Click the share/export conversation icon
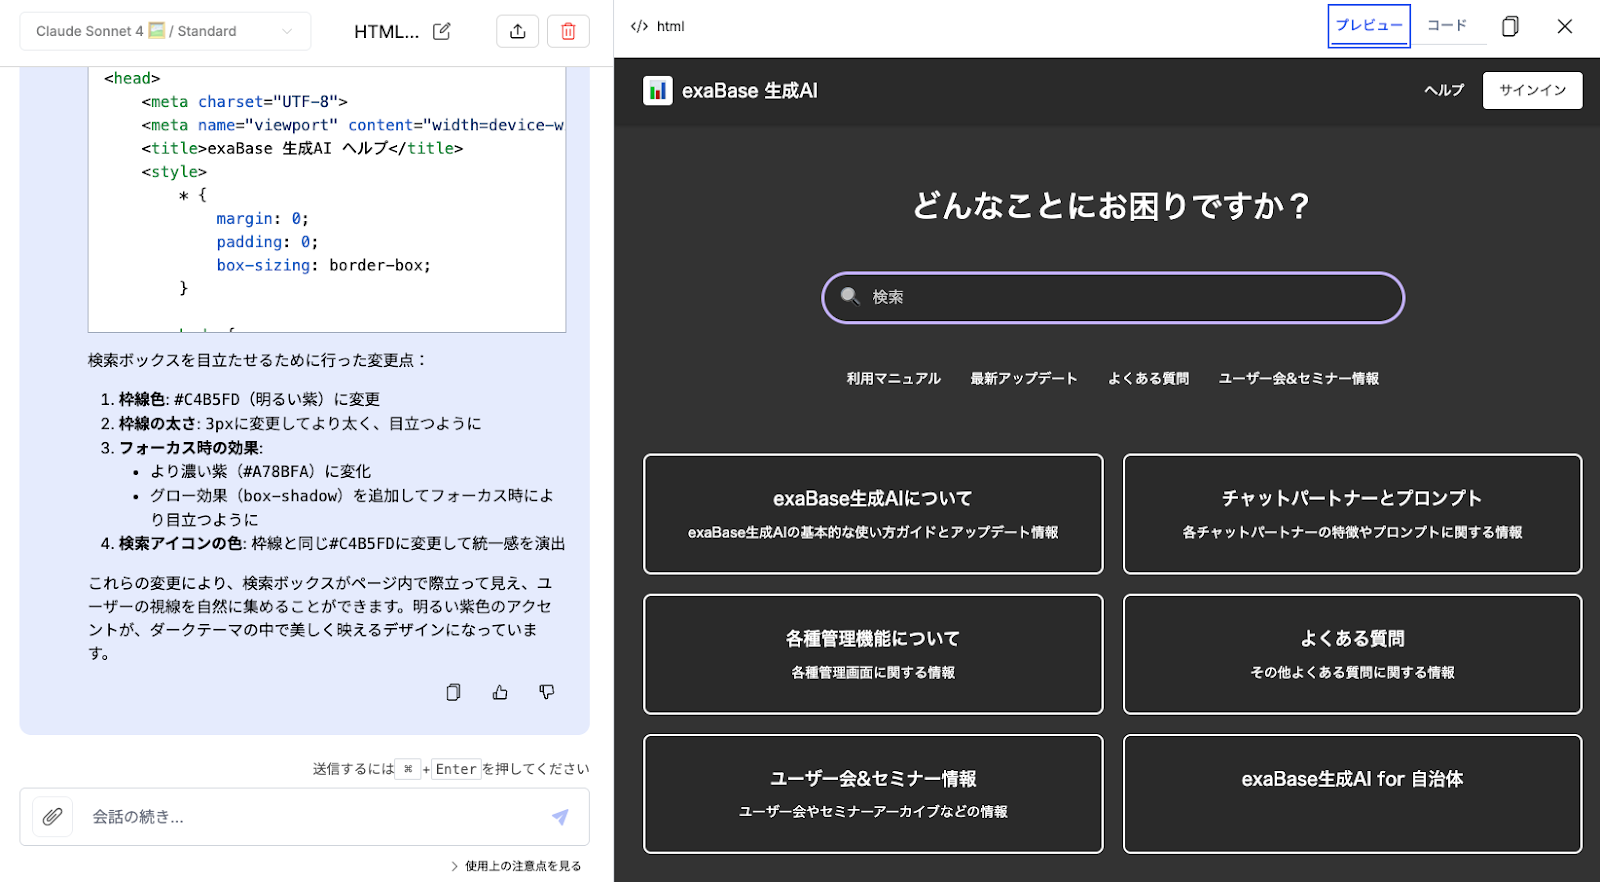1600x882 pixels. click(x=517, y=31)
